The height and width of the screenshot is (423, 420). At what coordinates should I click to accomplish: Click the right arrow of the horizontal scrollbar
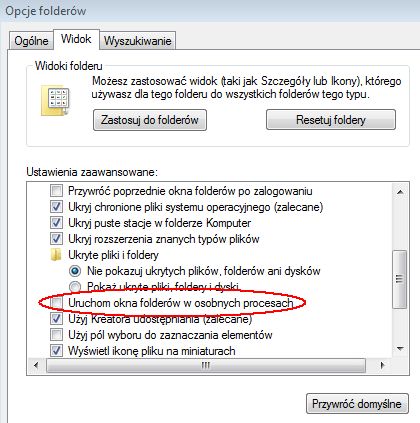382,365
